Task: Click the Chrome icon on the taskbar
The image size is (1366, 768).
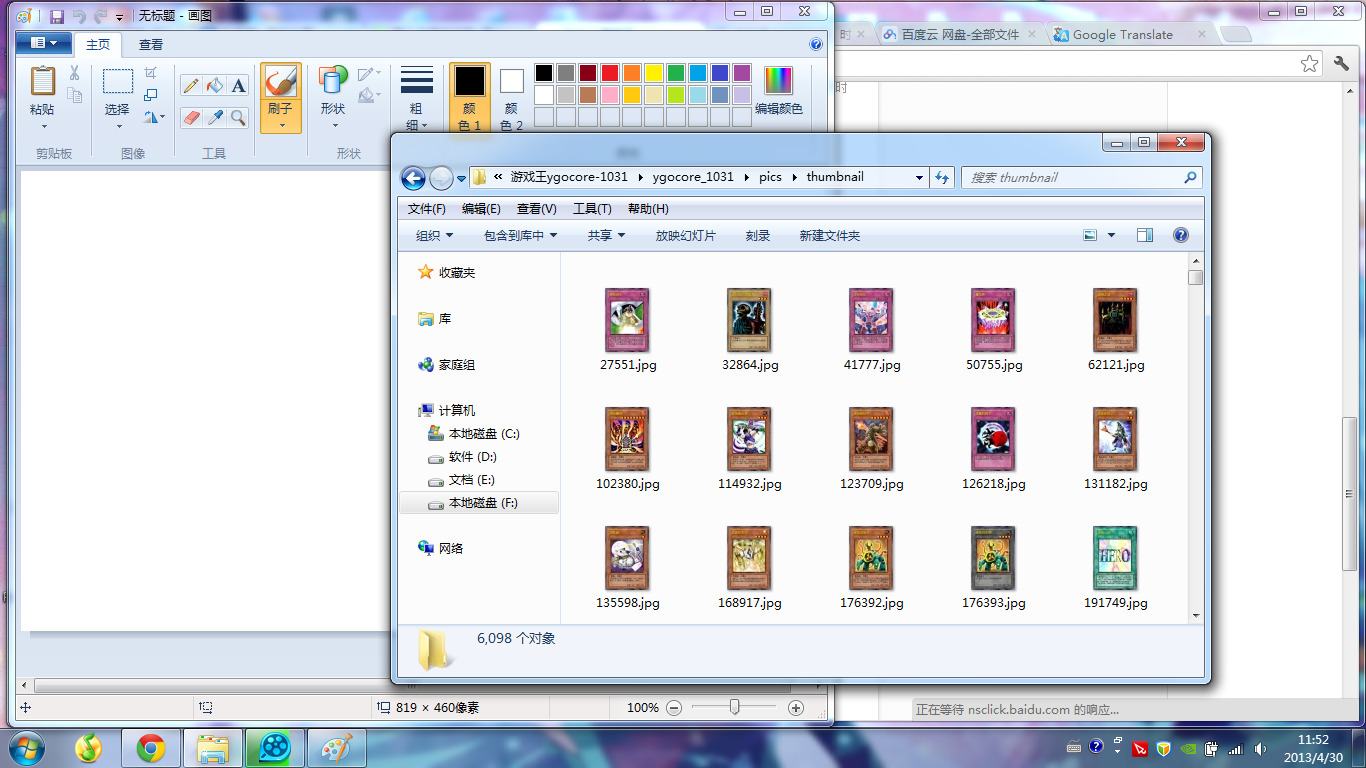Action: point(151,748)
